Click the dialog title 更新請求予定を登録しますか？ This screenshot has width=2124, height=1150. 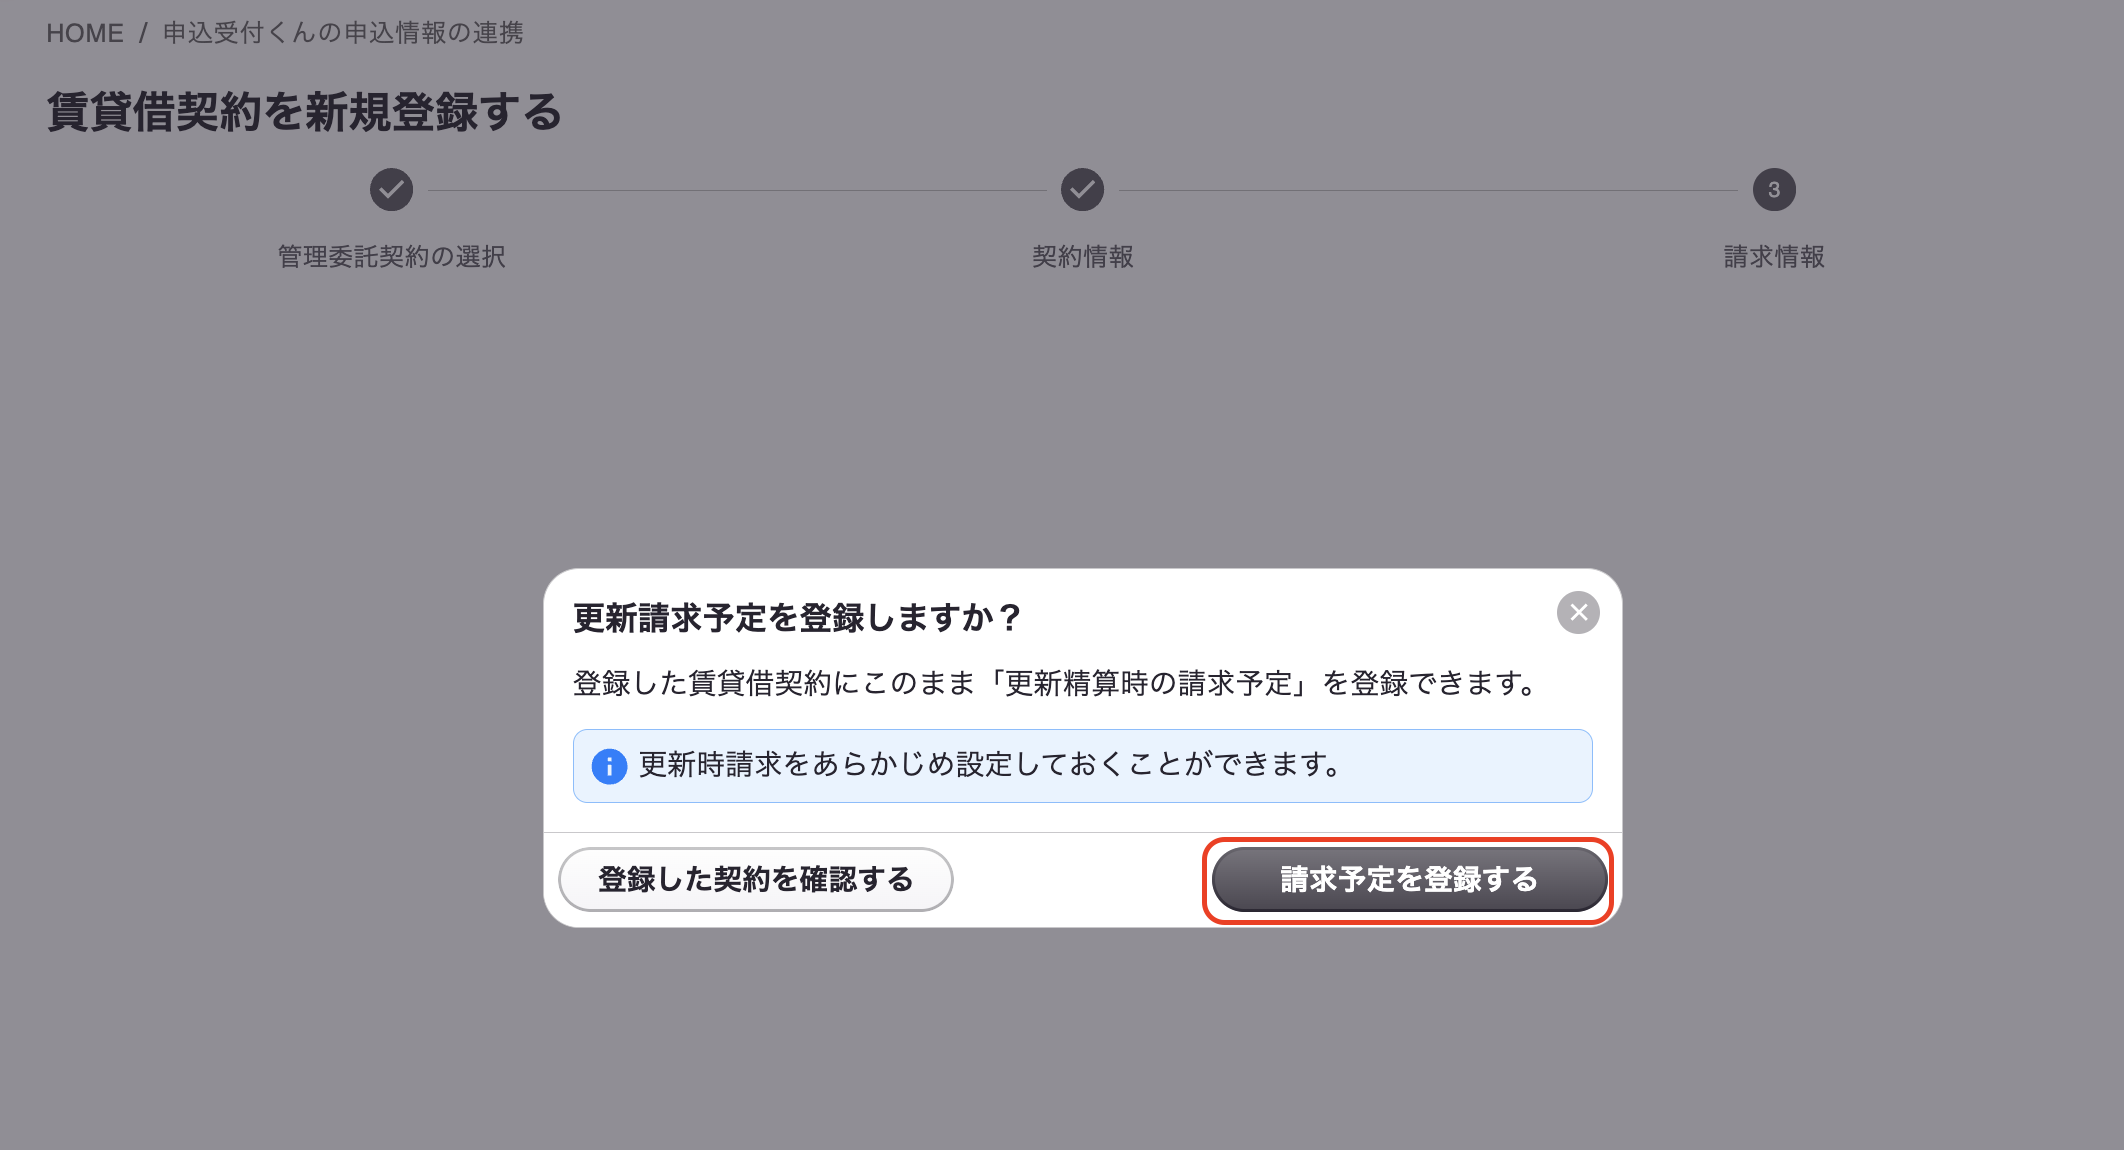[797, 618]
